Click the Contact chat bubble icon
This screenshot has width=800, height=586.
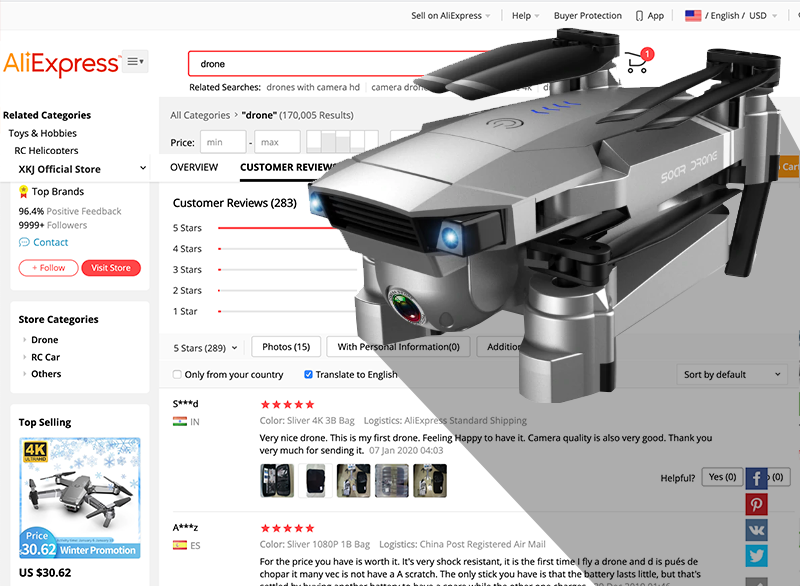point(24,242)
